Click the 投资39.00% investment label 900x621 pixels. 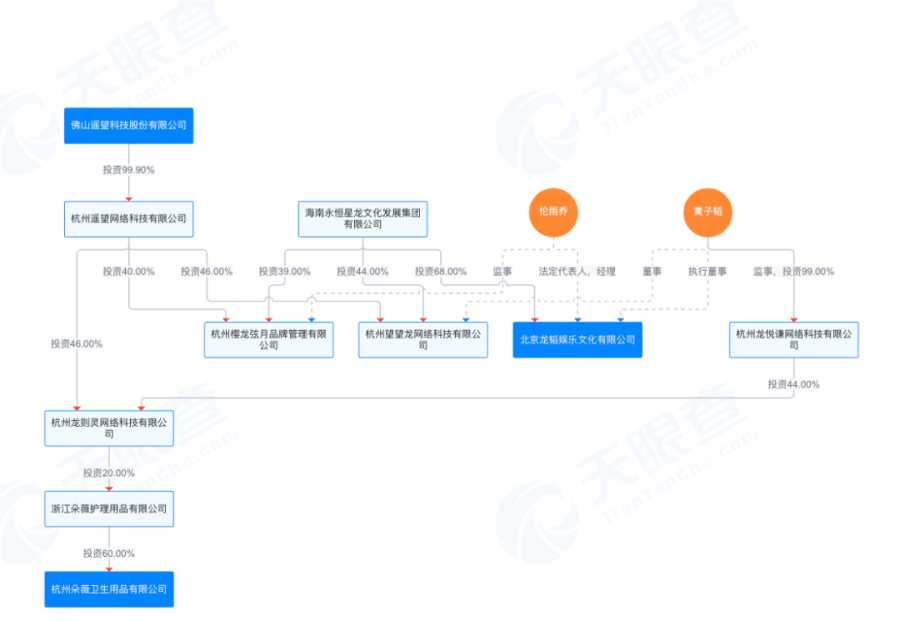click(x=284, y=271)
